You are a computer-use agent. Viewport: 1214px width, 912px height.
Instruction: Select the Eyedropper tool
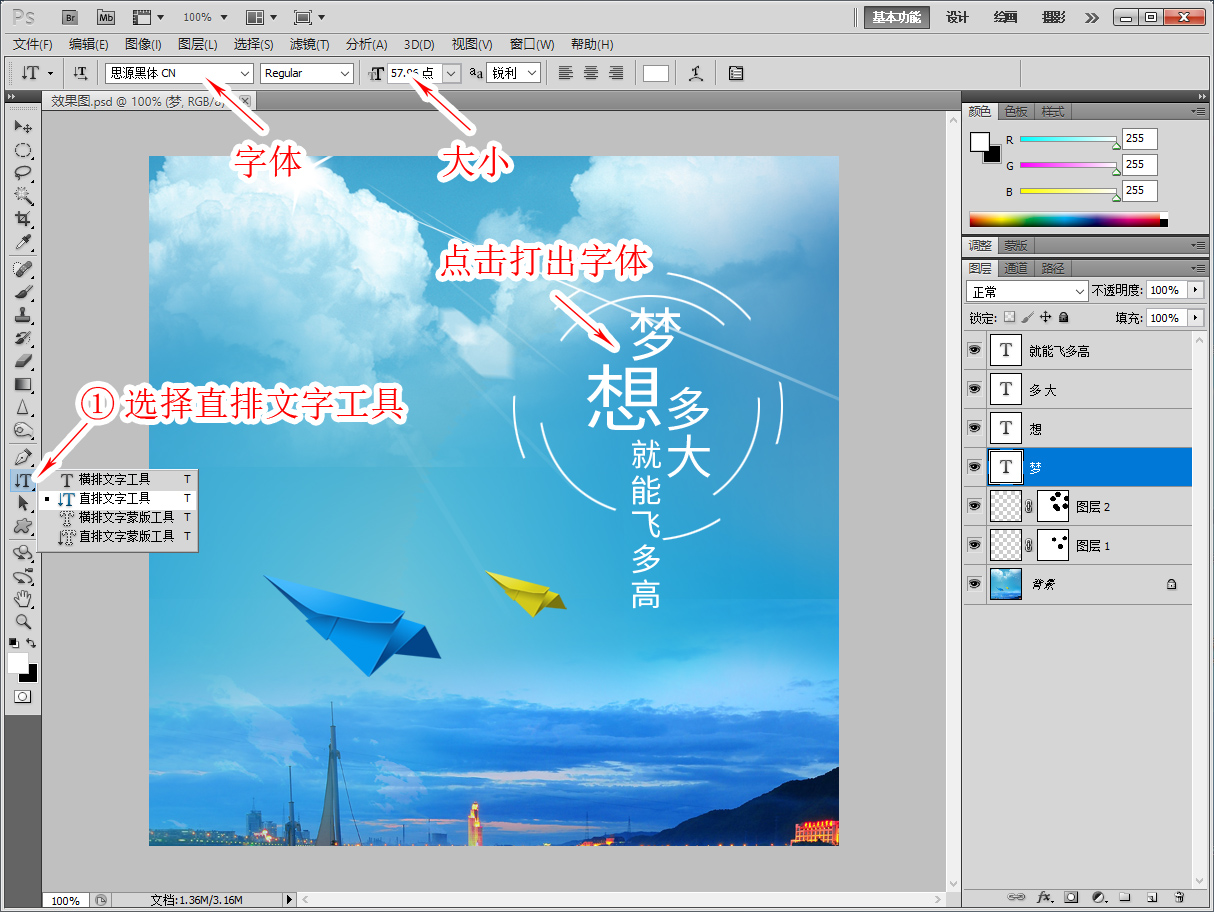click(23, 242)
